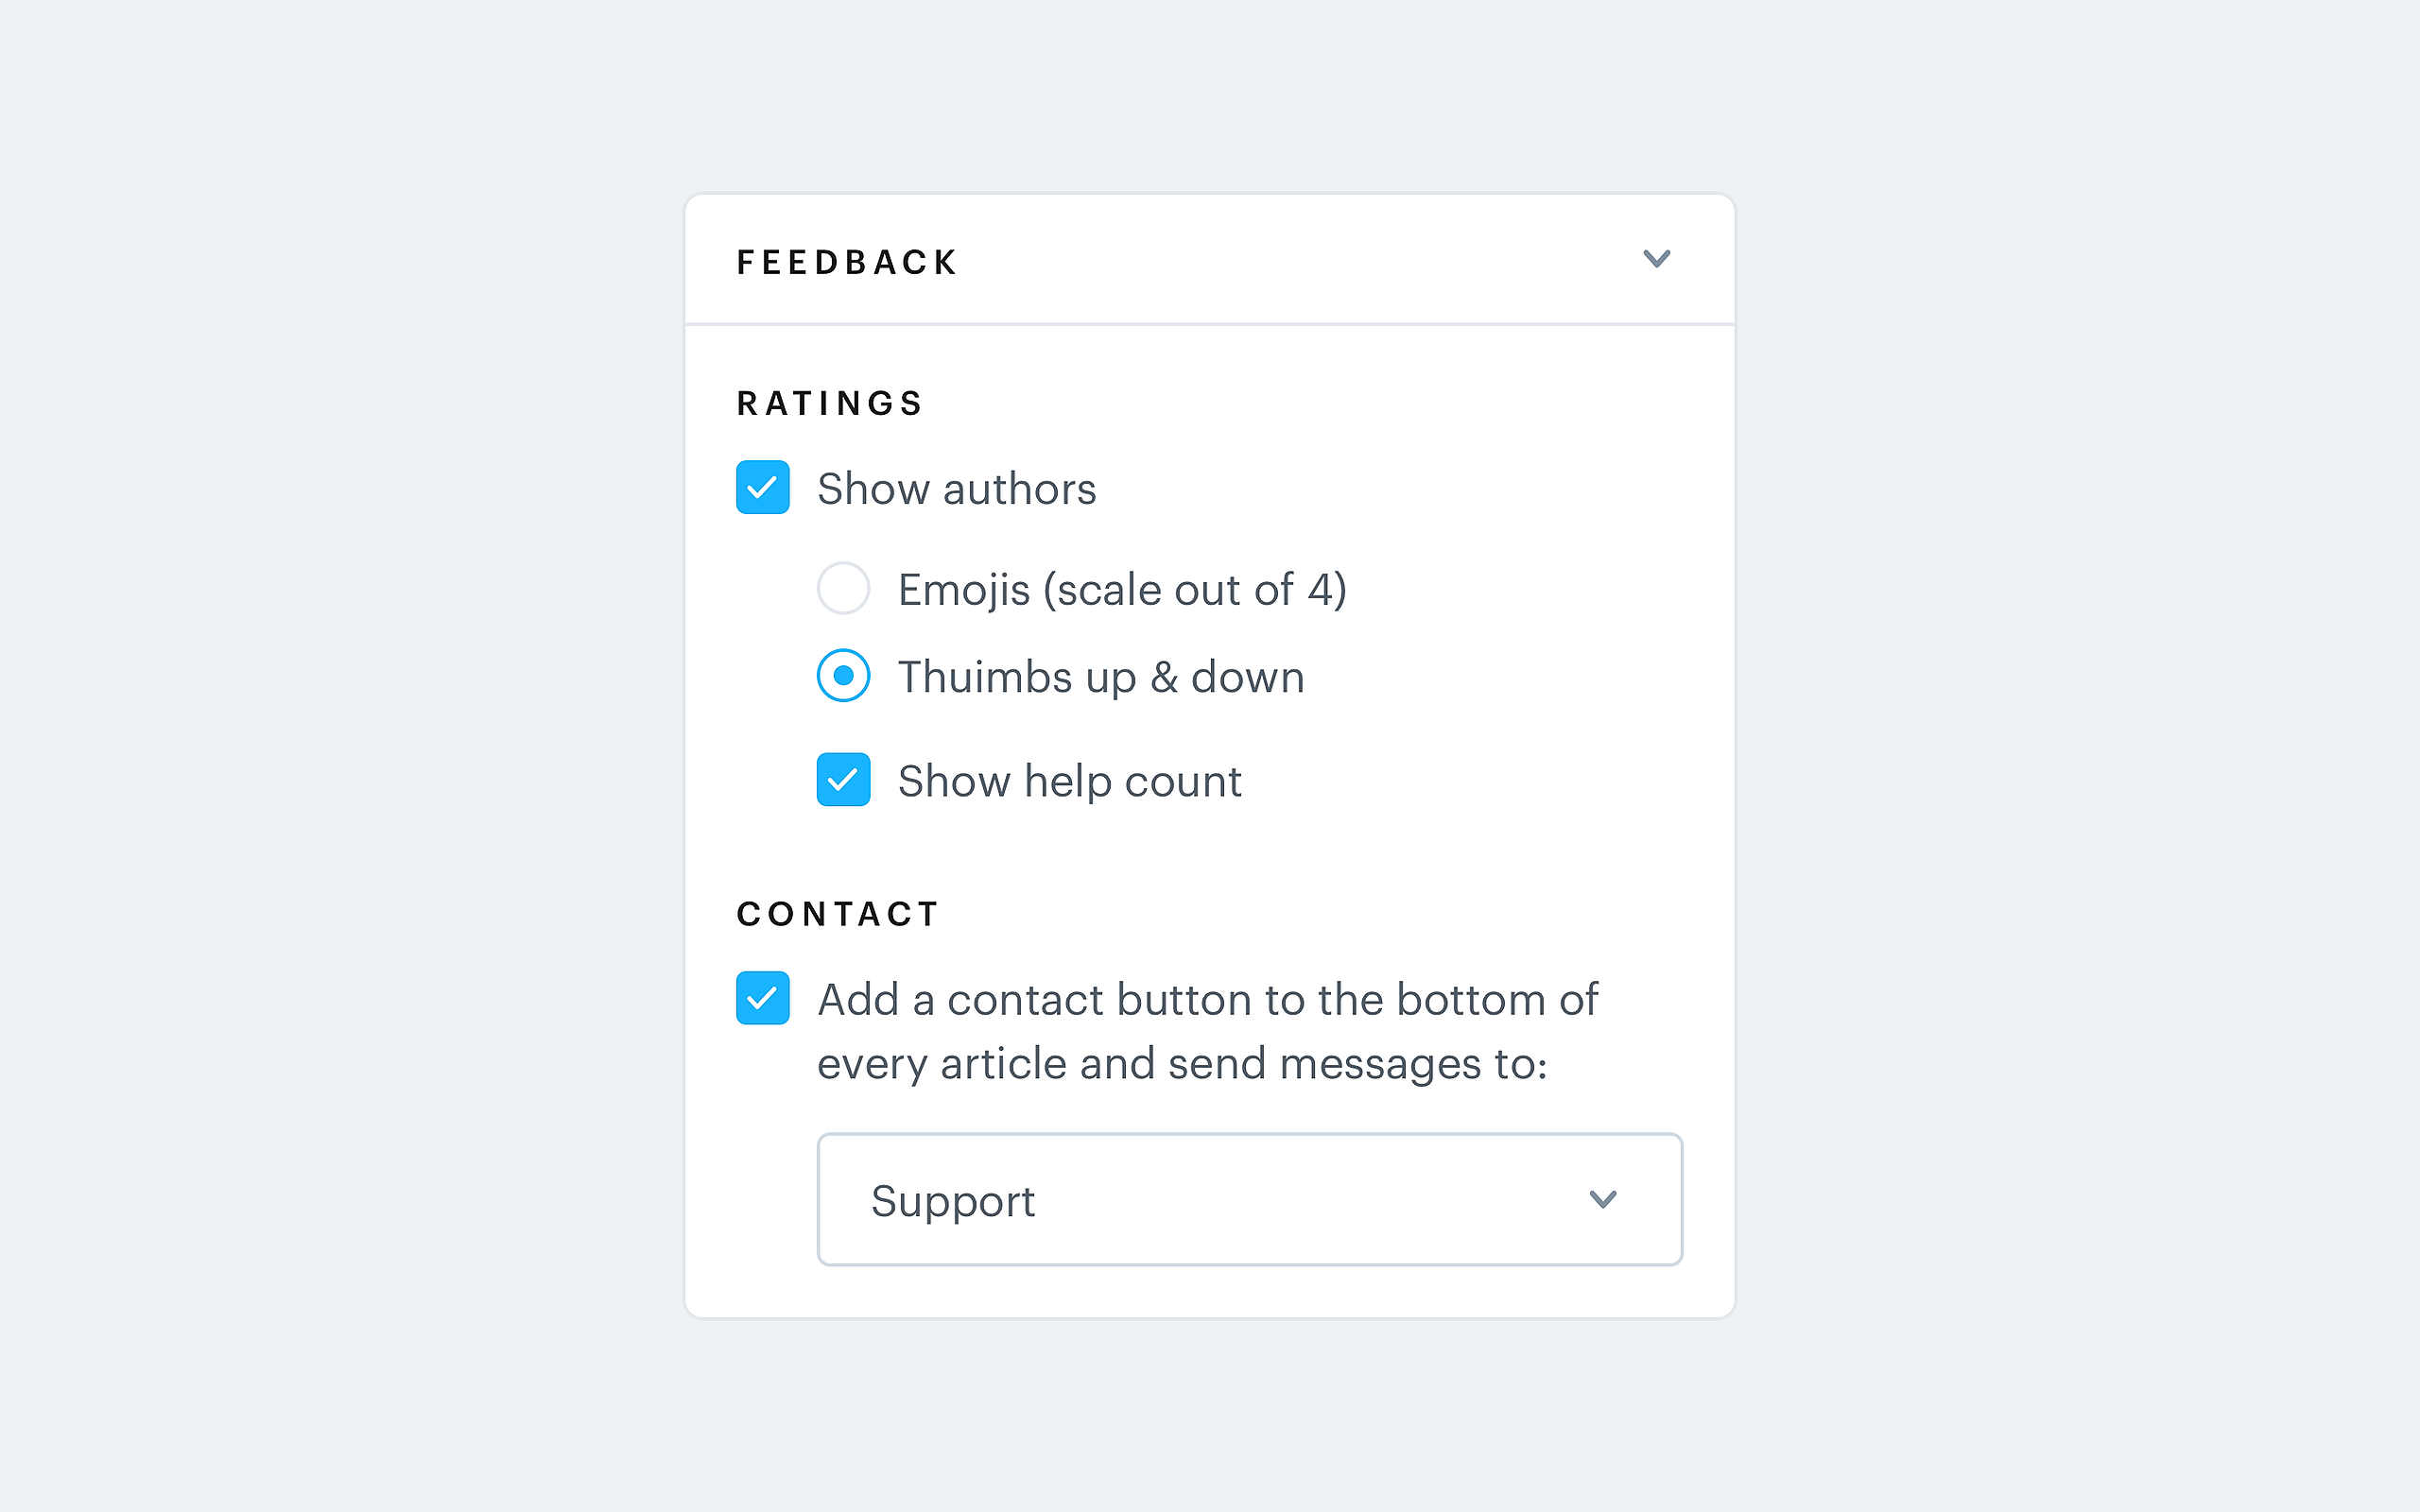Image resolution: width=2420 pixels, height=1512 pixels.
Task: Open the Support dropdown menu
Action: 1249,1199
